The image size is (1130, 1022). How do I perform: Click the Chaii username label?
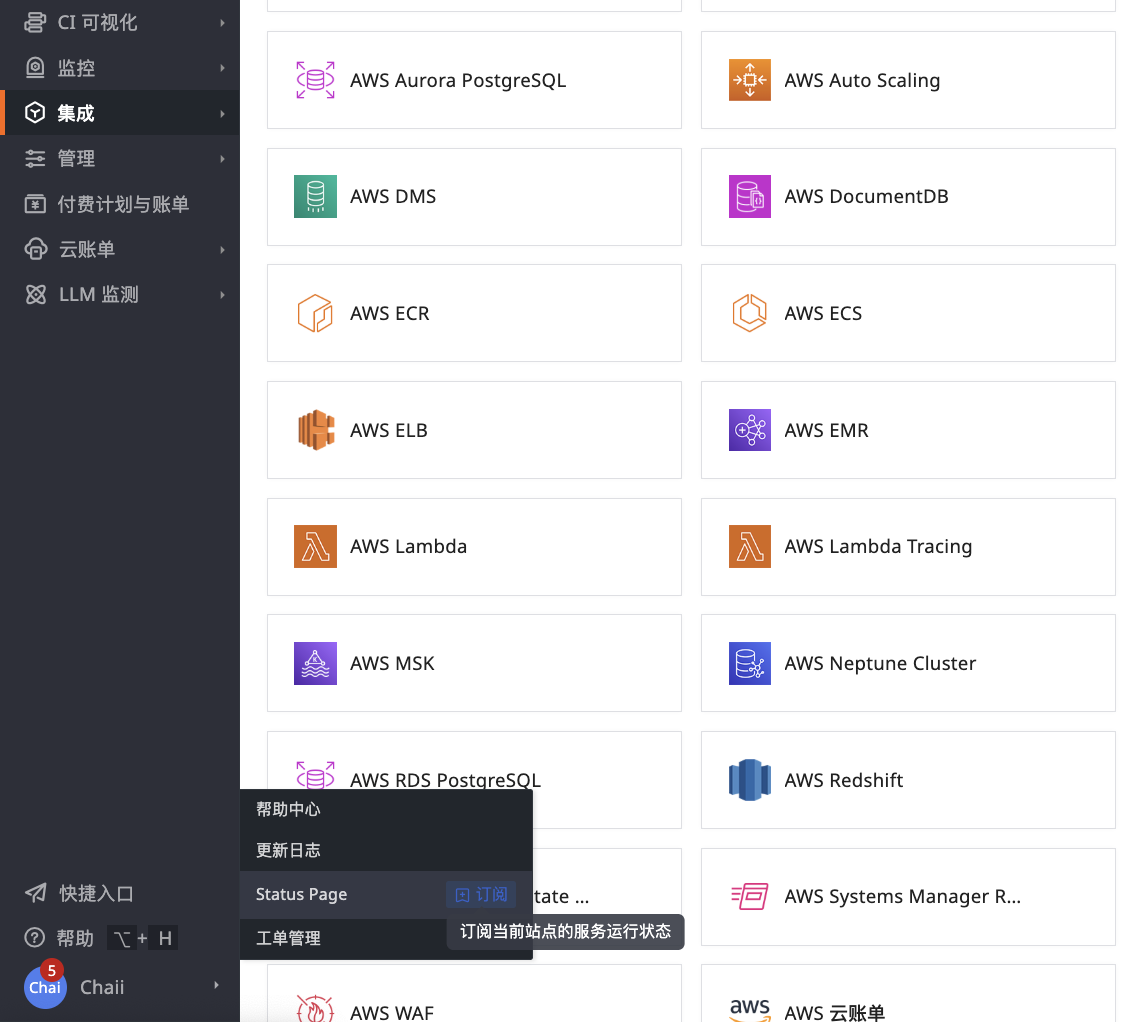click(x=102, y=987)
